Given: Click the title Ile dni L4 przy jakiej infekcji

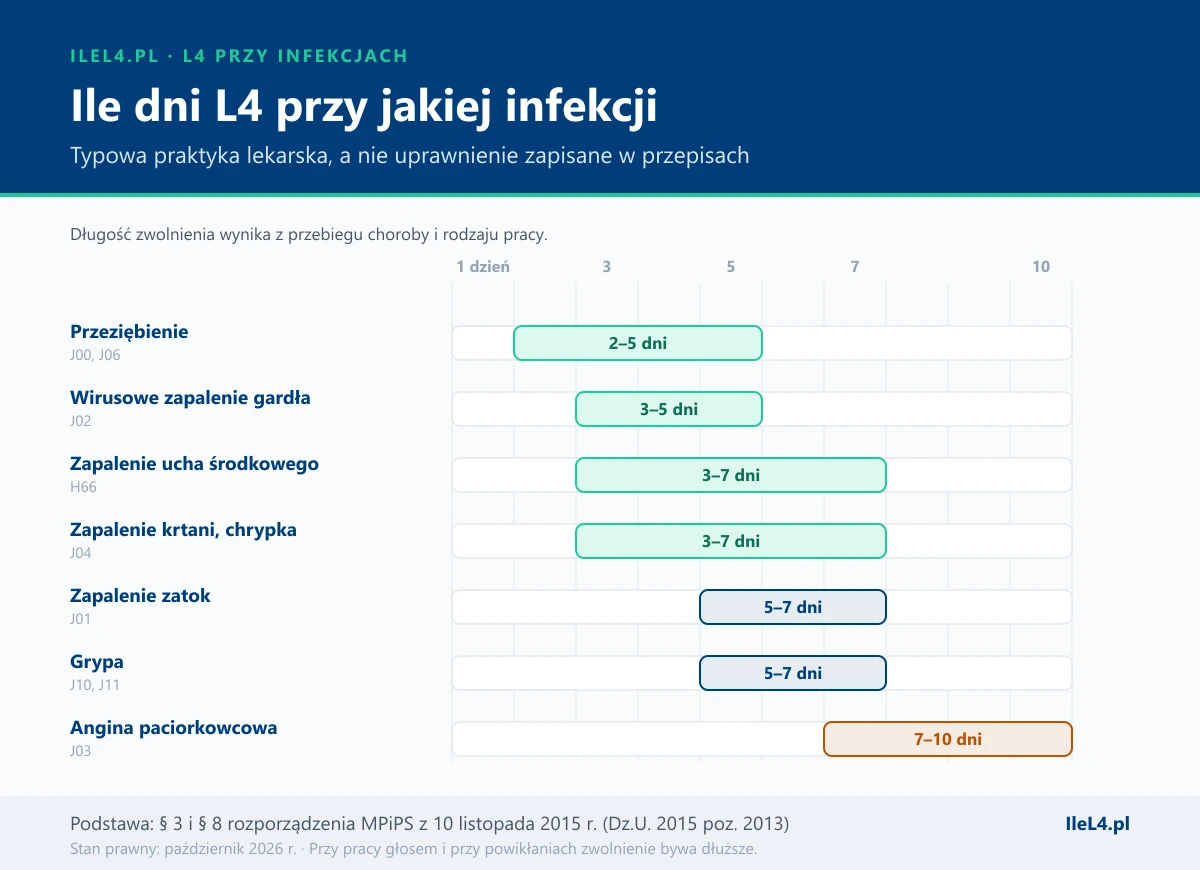Looking at the screenshot, I should pos(364,107).
